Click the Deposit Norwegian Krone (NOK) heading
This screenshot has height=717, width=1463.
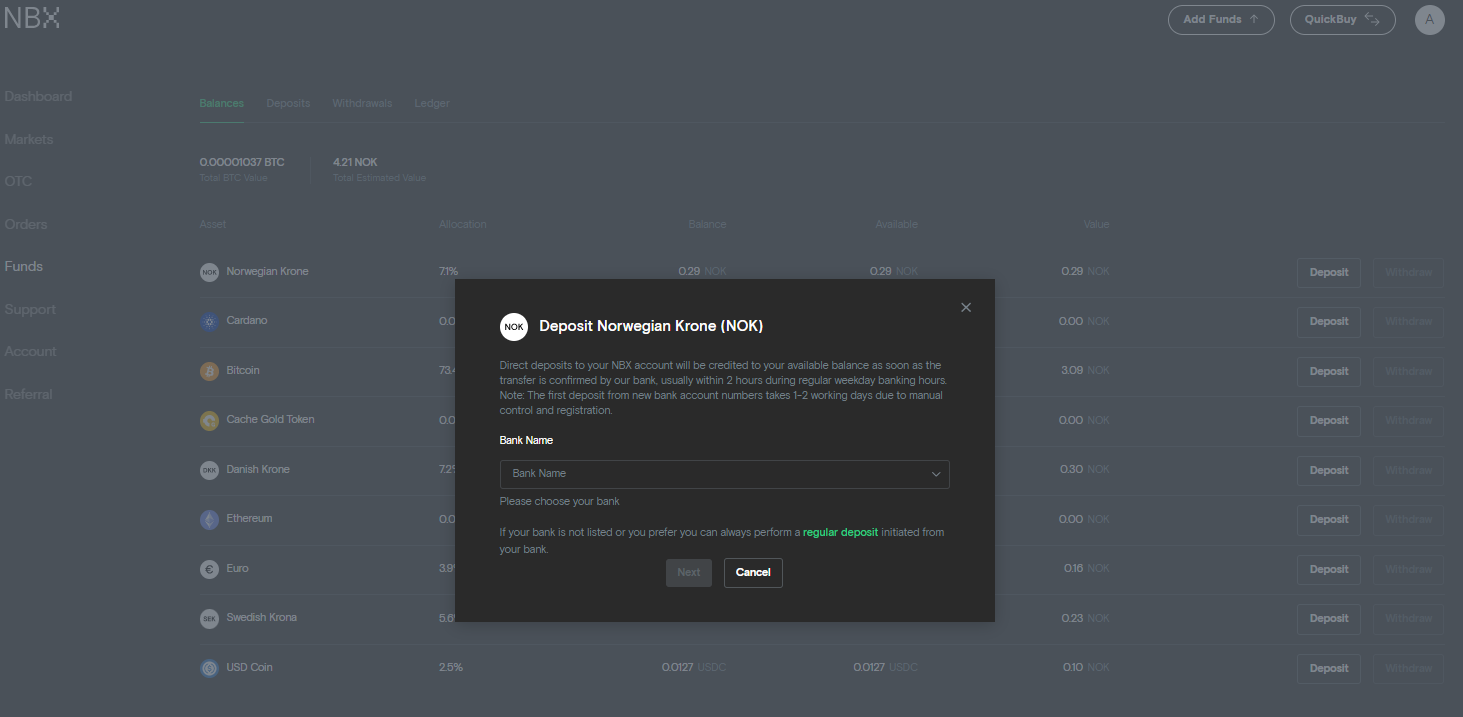651,326
